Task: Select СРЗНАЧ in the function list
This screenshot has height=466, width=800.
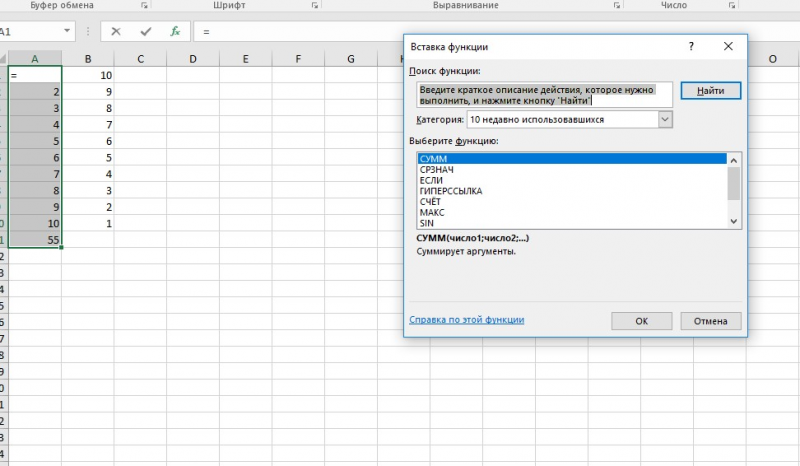Action: pos(437,169)
